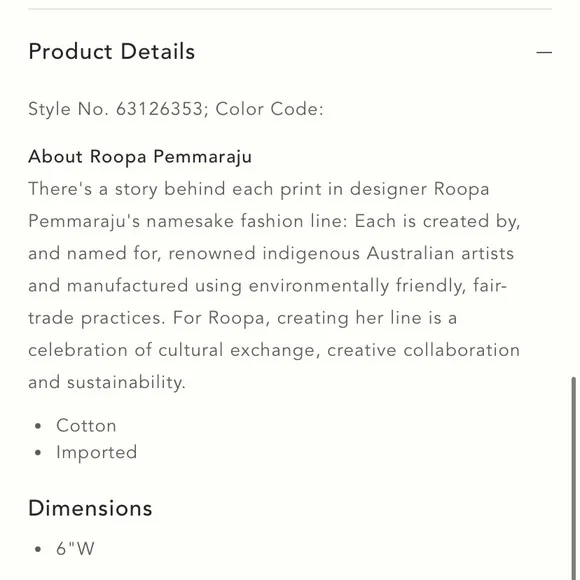This screenshot has height=580, width=580.
Task: Click the Product Details section heading
Action: coord(112,51)
